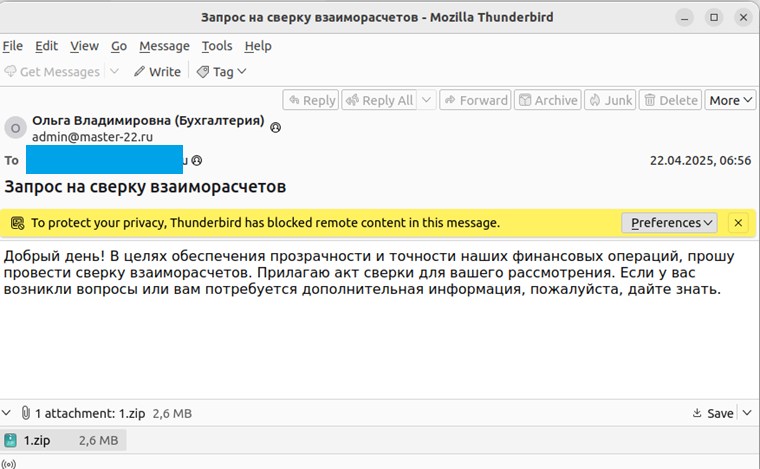This screenshot has width=760, height=469.
Task: Reply to all recipients
Action: [378, 100]
